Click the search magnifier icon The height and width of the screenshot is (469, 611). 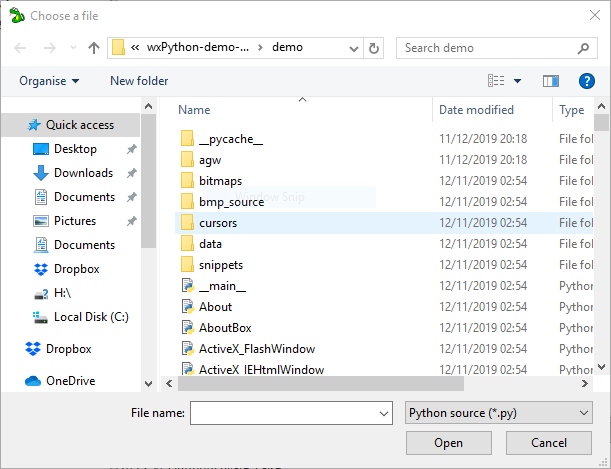tap(583, 48)
